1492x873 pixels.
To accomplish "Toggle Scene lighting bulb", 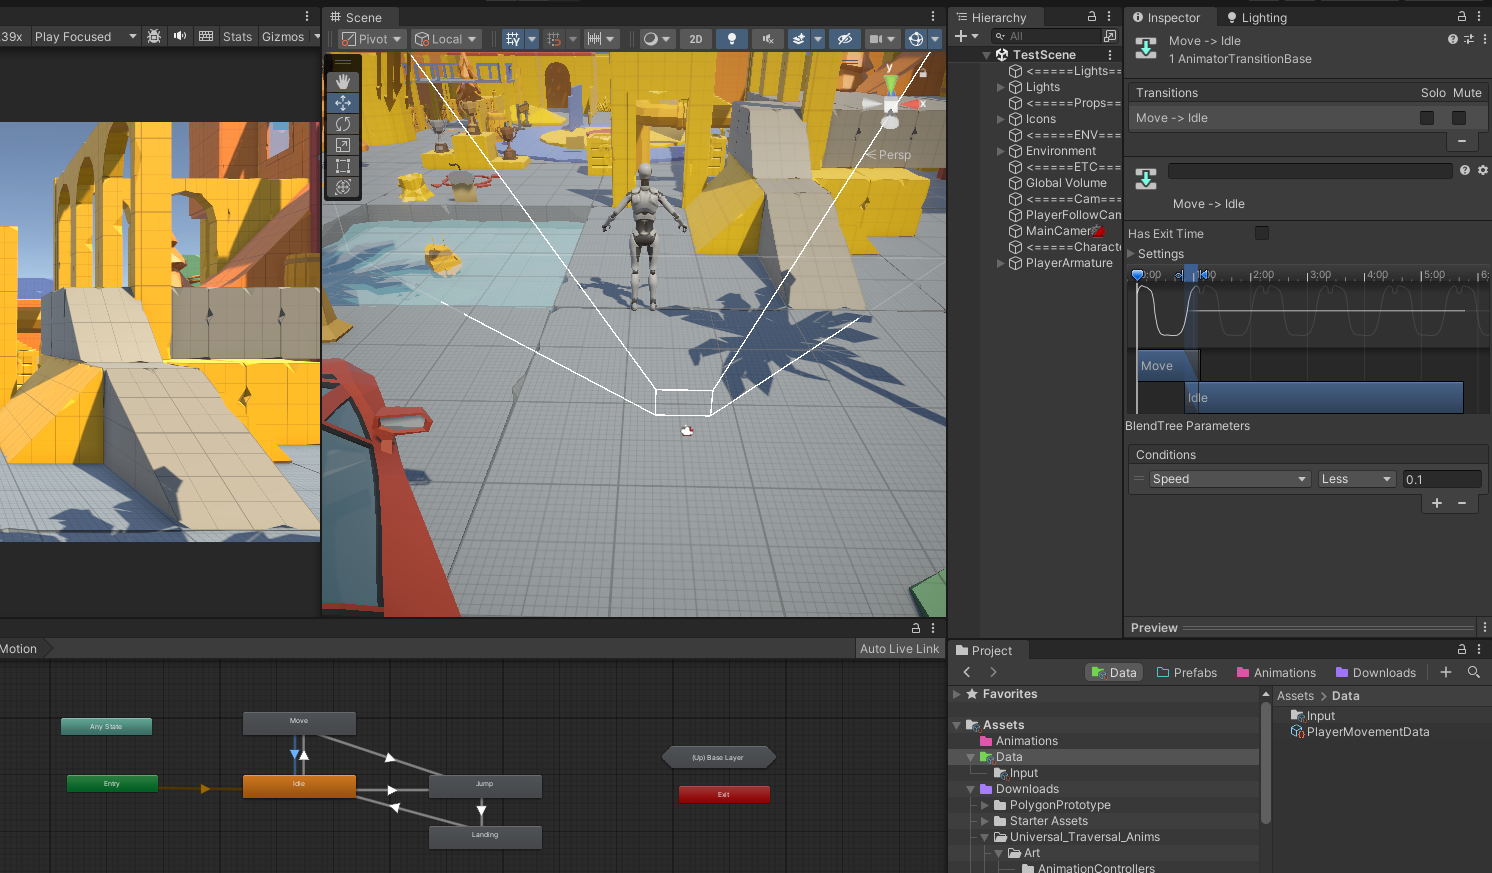I will pos(732,39).
